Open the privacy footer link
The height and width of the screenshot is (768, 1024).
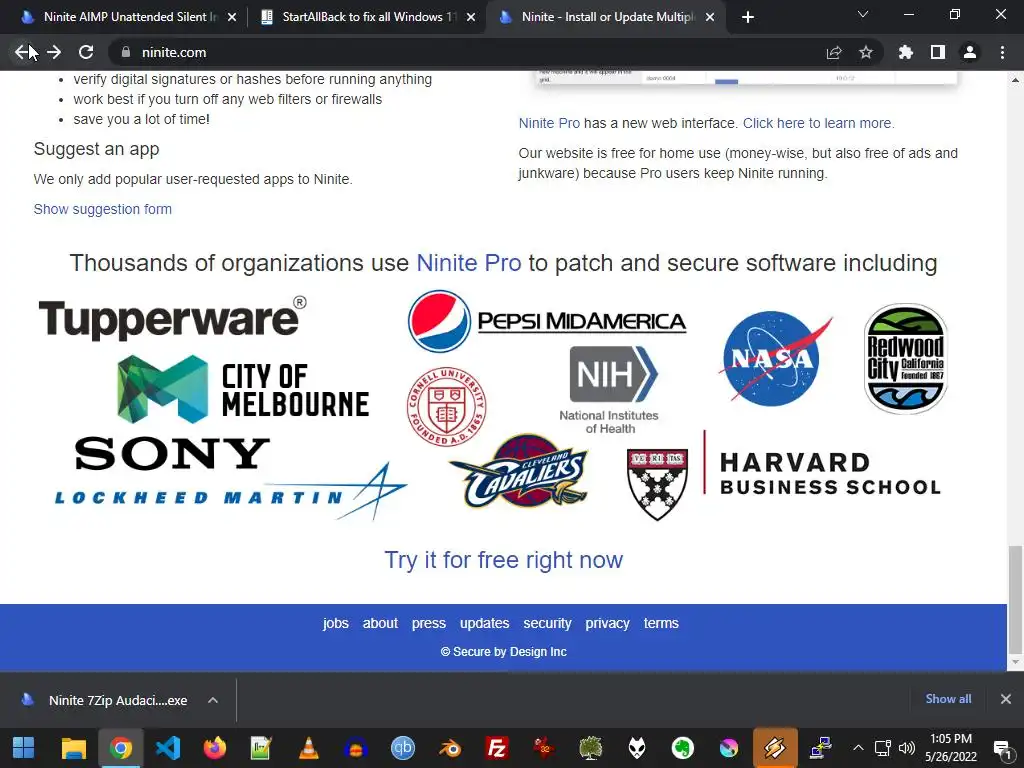607,623
